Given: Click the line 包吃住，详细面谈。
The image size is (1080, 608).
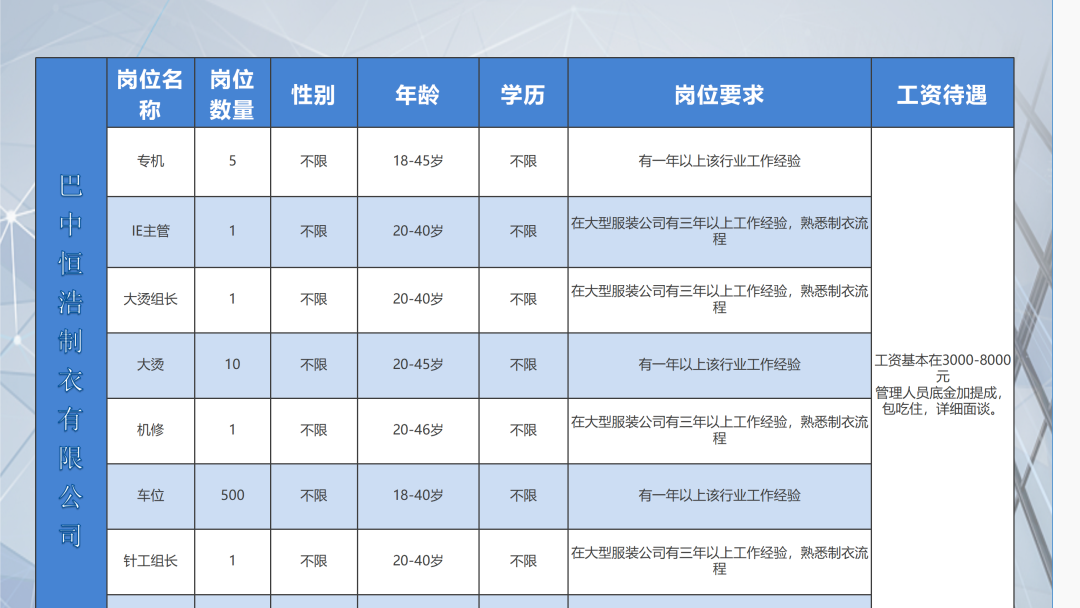Looking at the screenshot, I should tap(941, 409).
